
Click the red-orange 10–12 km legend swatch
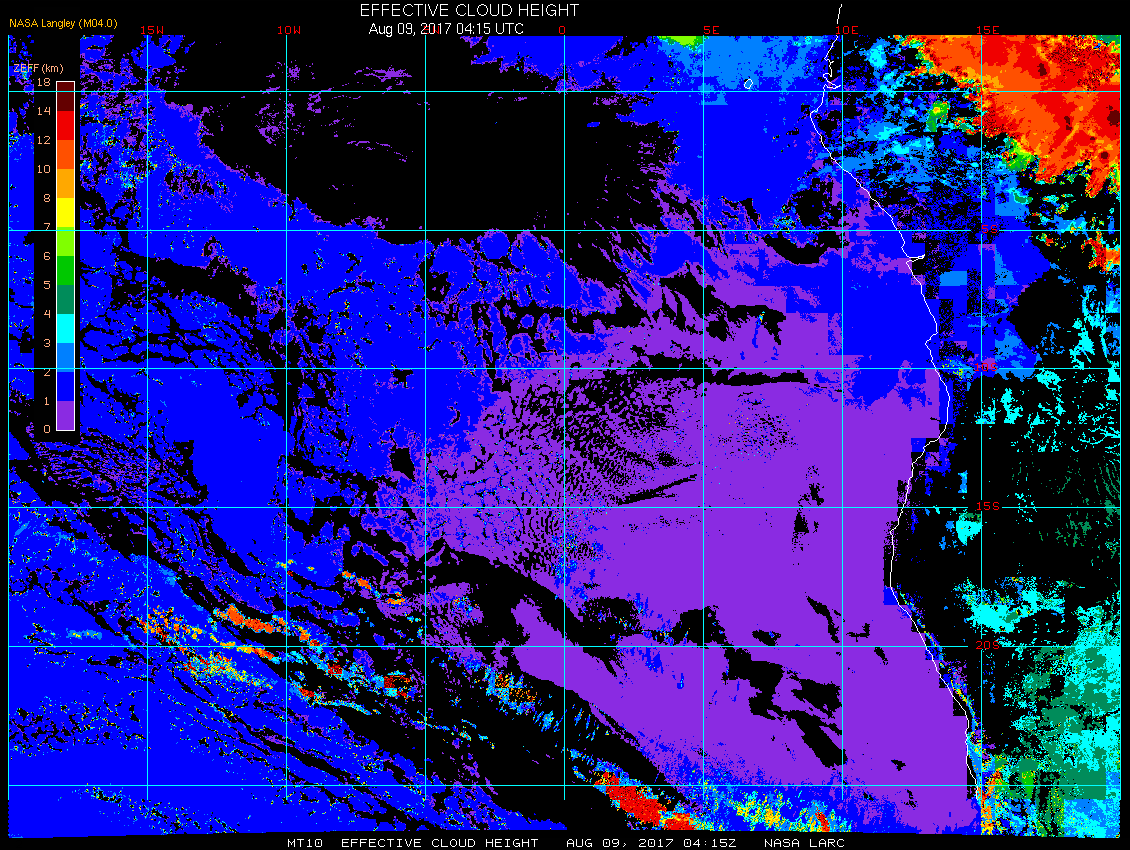[66, 154]
